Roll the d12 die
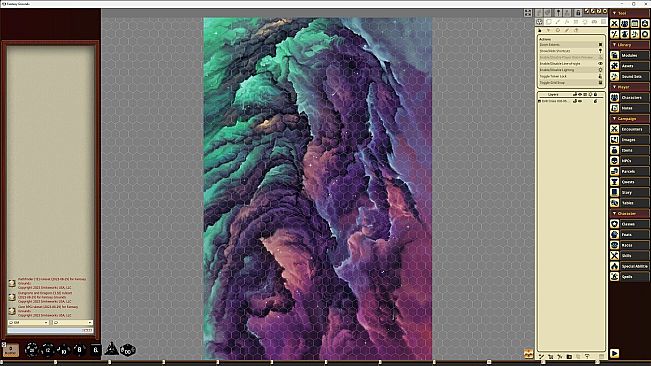This screenshot has width=651, height=366. [48, 350]
